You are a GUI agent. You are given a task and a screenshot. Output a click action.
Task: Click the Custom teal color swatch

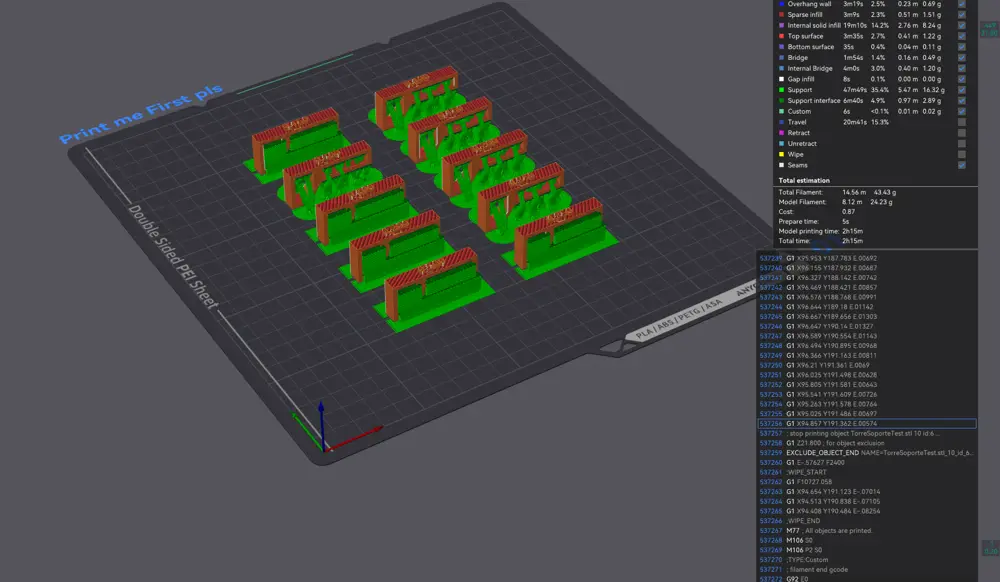point(781,112)
